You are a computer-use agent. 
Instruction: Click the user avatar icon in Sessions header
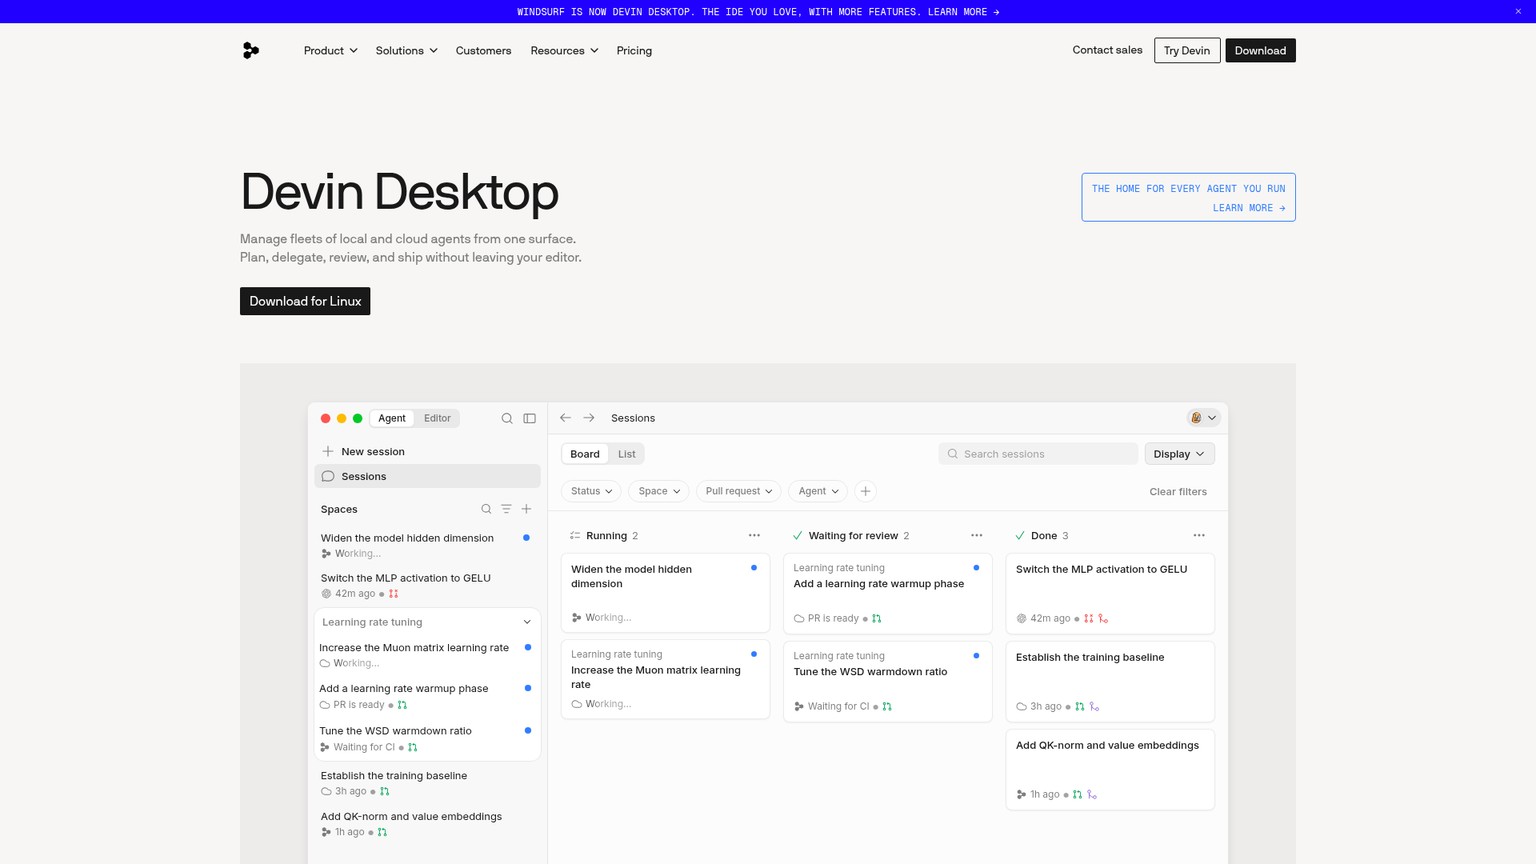click(1196, 418)
